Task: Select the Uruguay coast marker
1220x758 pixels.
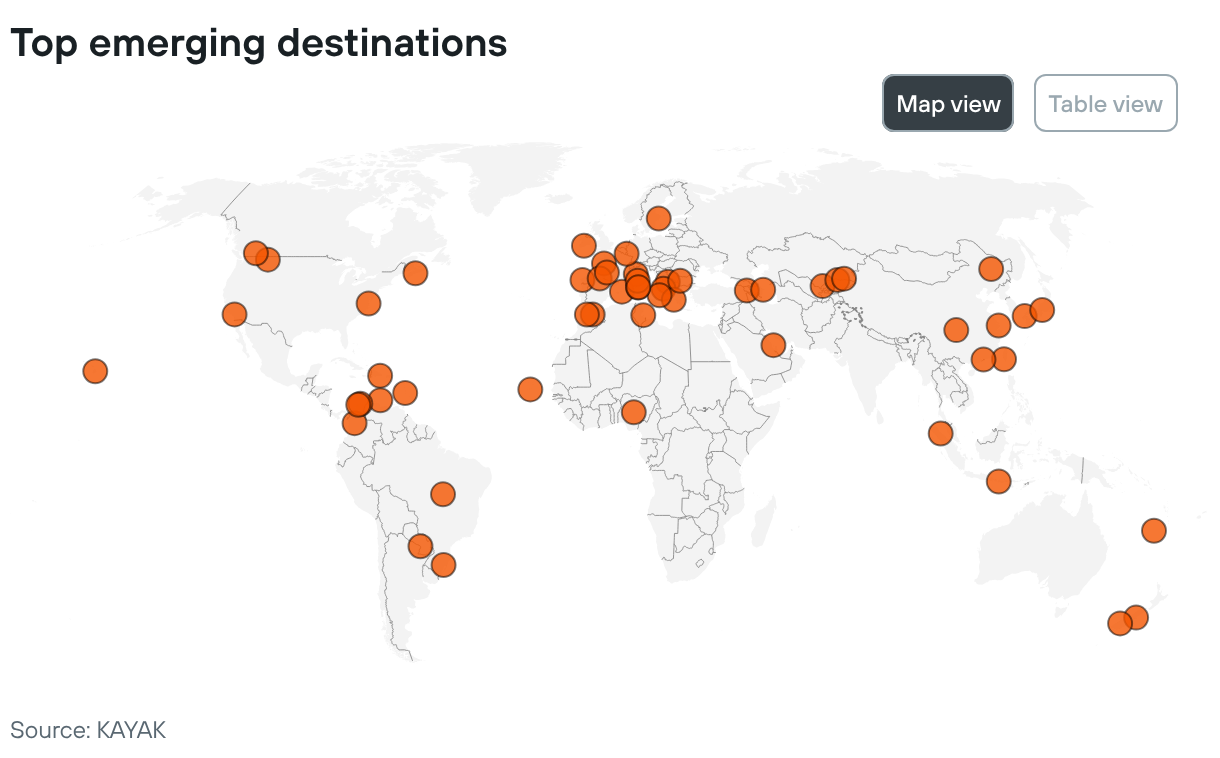Action: tap(443, 565)
